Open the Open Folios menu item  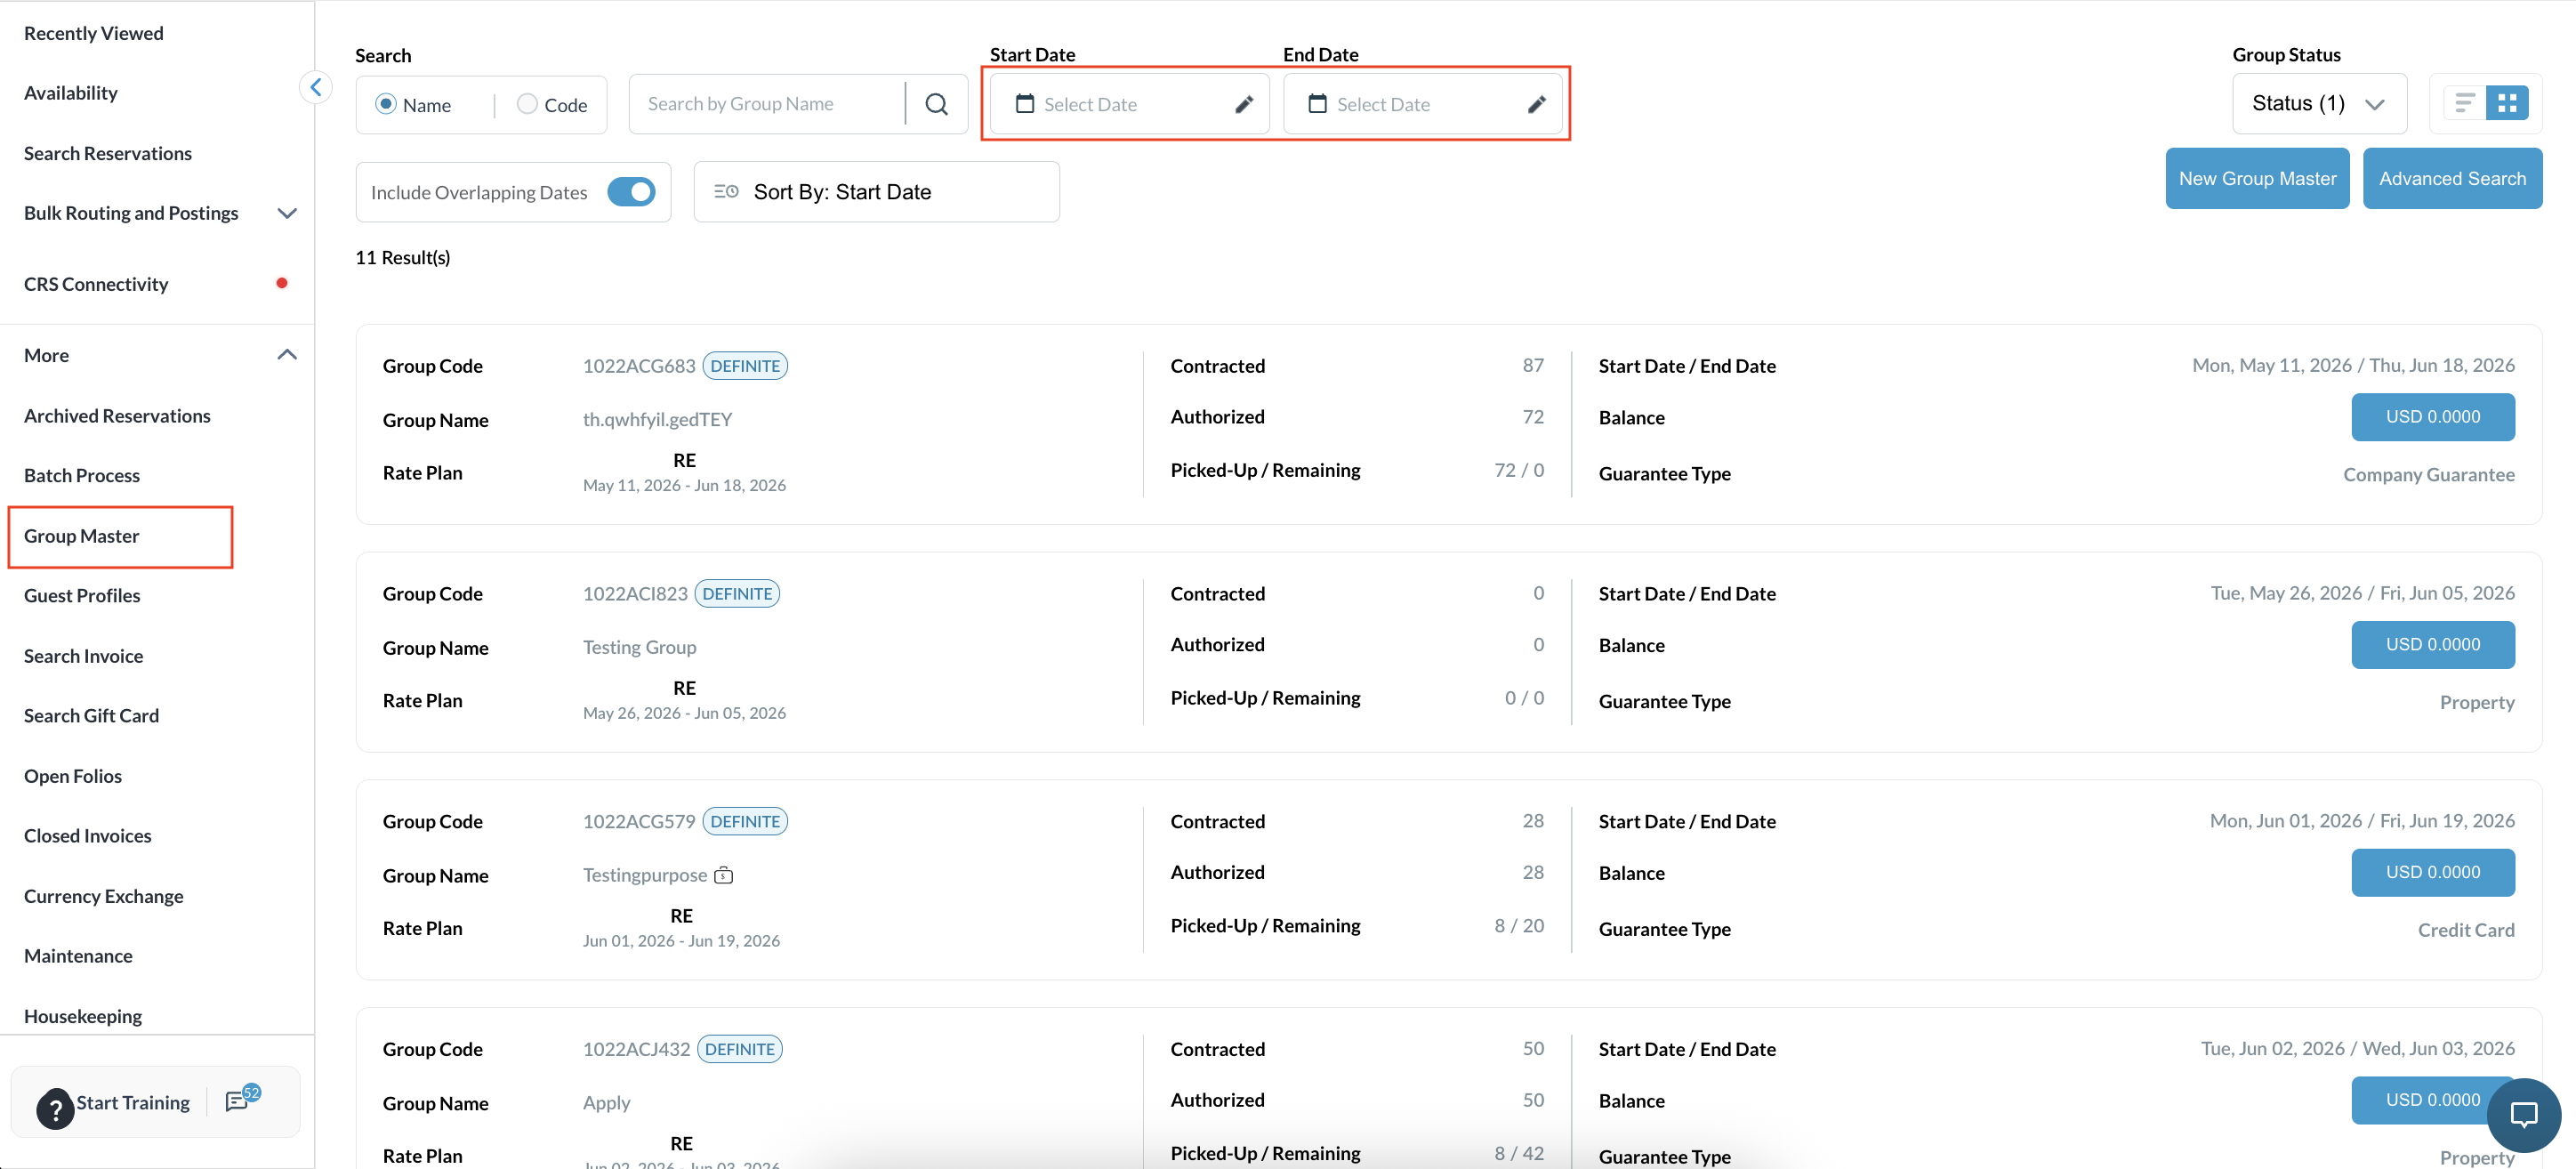(73, 776)
